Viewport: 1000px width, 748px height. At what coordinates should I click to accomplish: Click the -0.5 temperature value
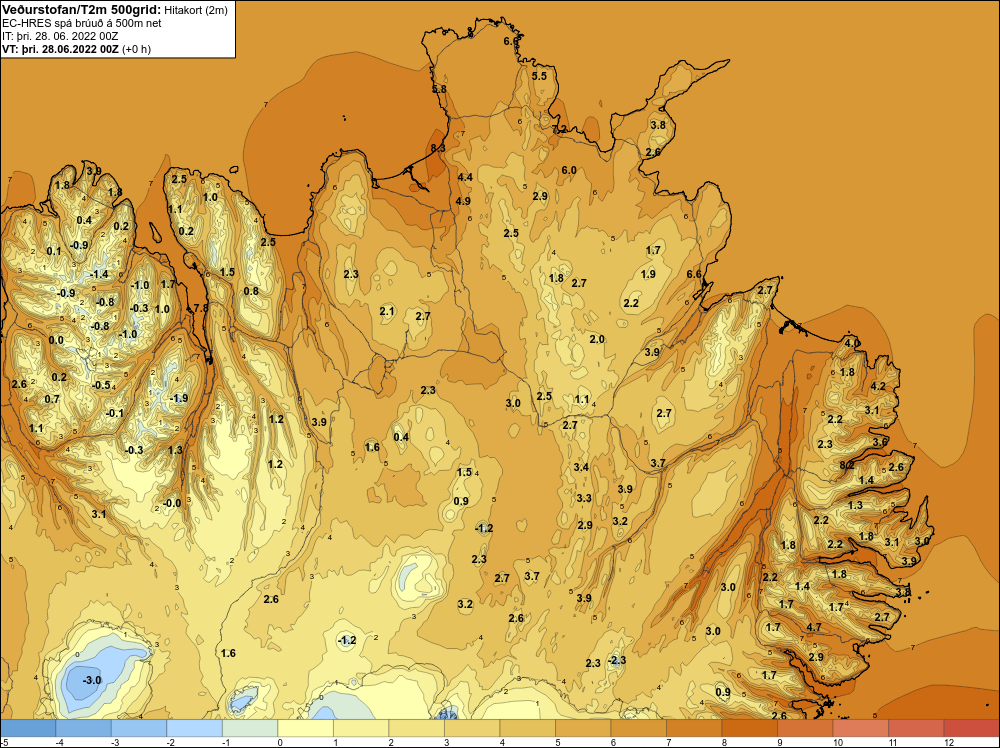pyautogui.click(x=101, y=385)
